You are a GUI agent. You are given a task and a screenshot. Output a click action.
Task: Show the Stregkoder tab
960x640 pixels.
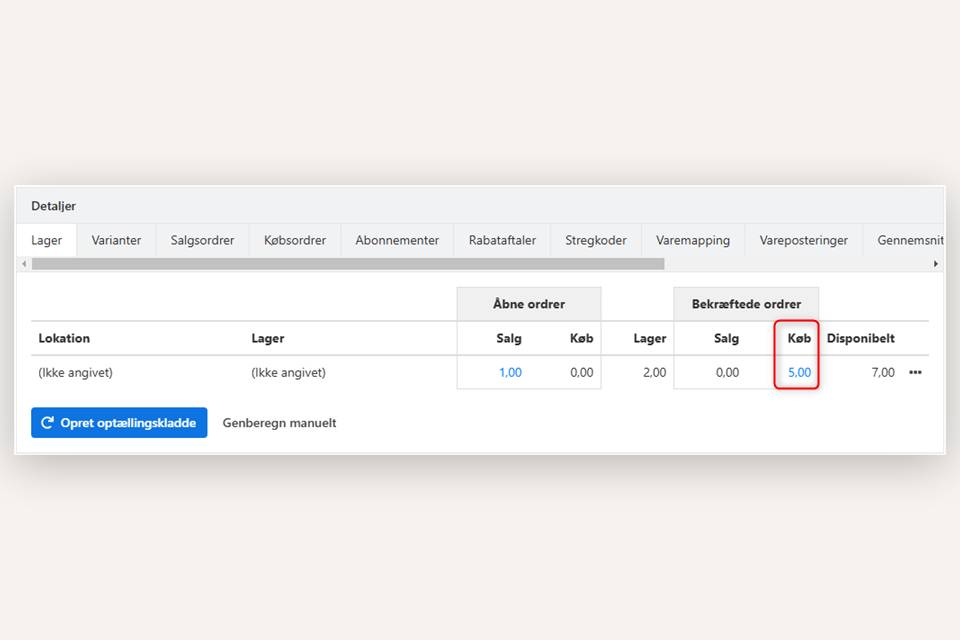pyautogui.click(x=596, y=240)
